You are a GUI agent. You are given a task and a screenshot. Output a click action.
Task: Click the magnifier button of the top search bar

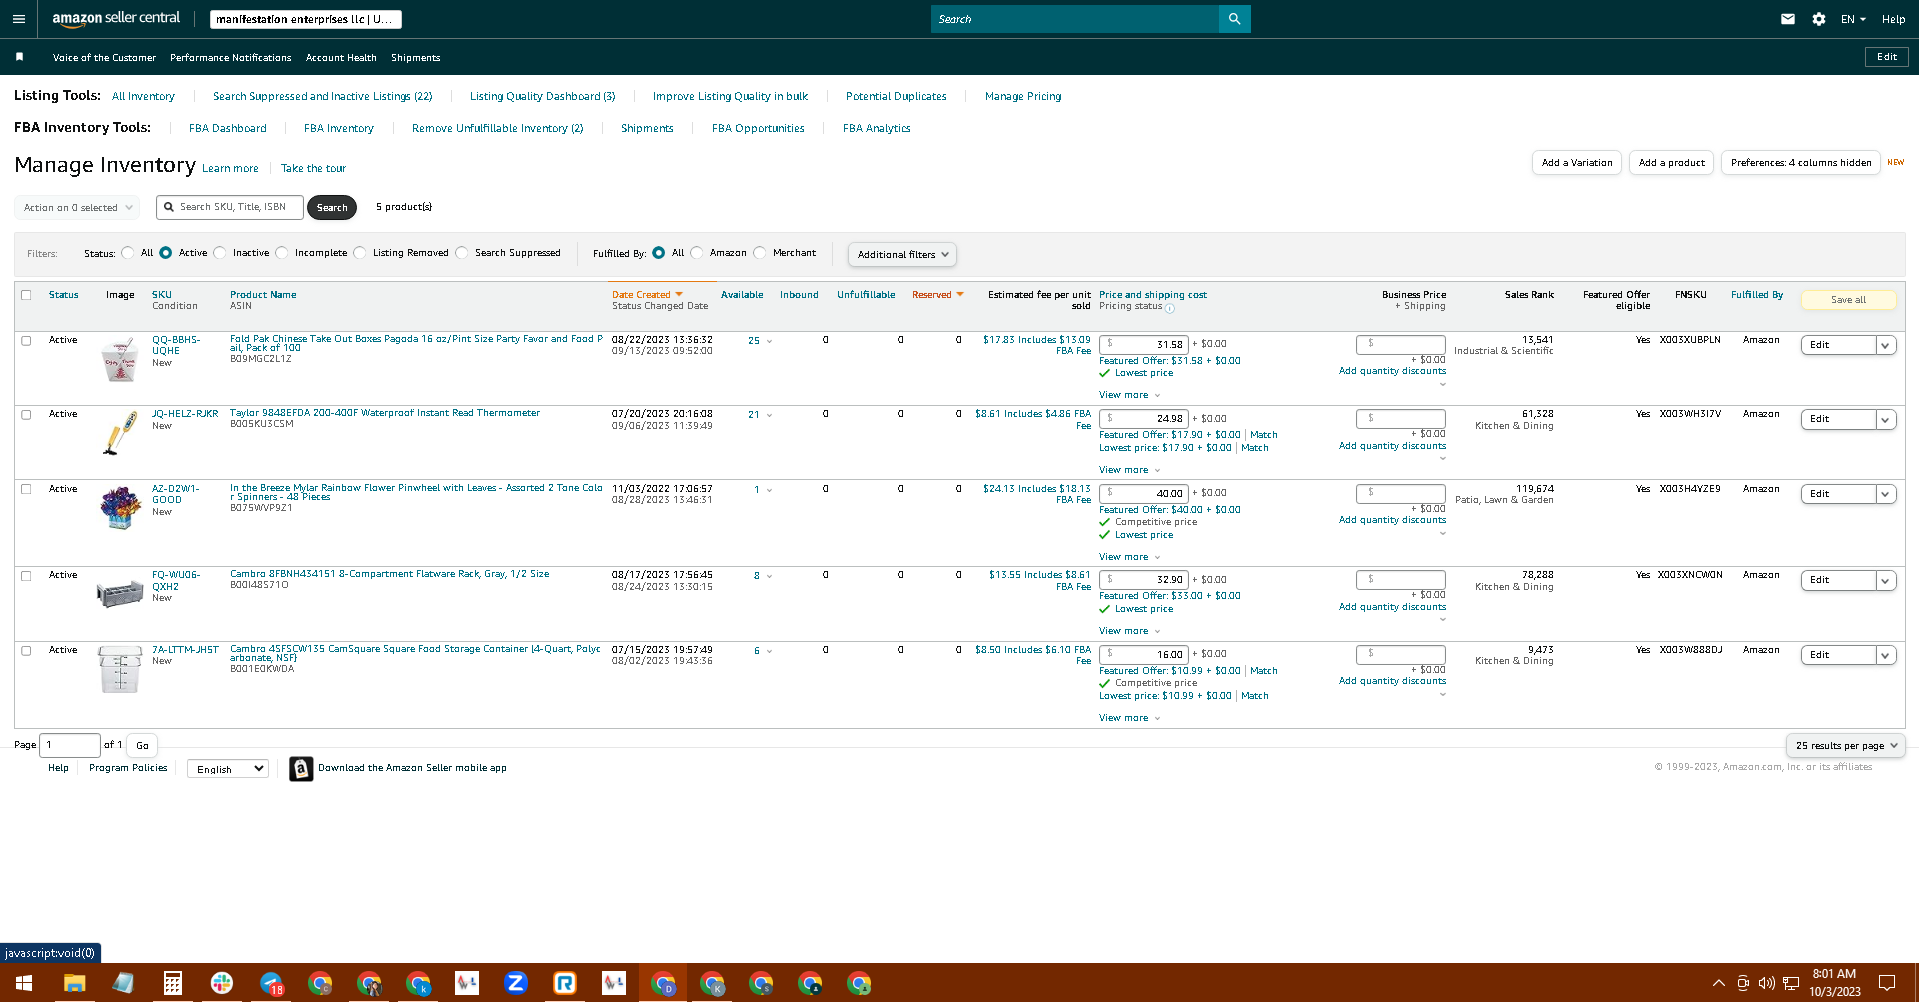[1234, 19]
